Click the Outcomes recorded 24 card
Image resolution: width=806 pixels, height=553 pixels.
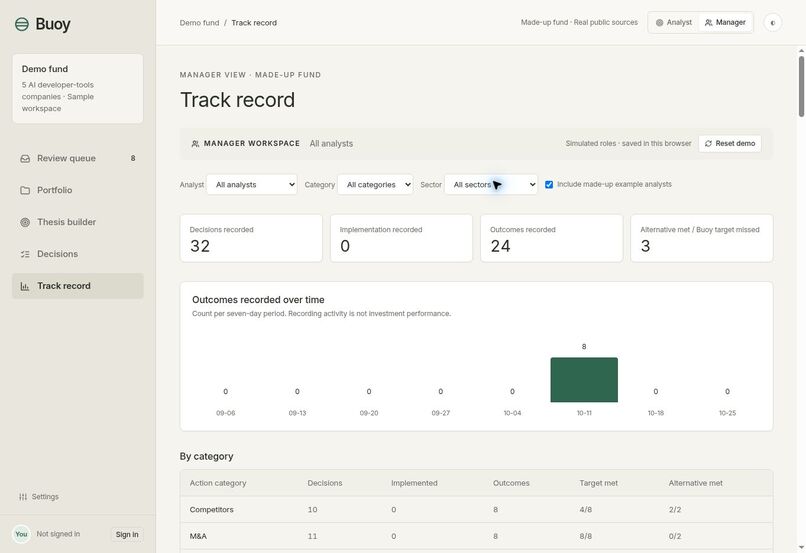552,238
